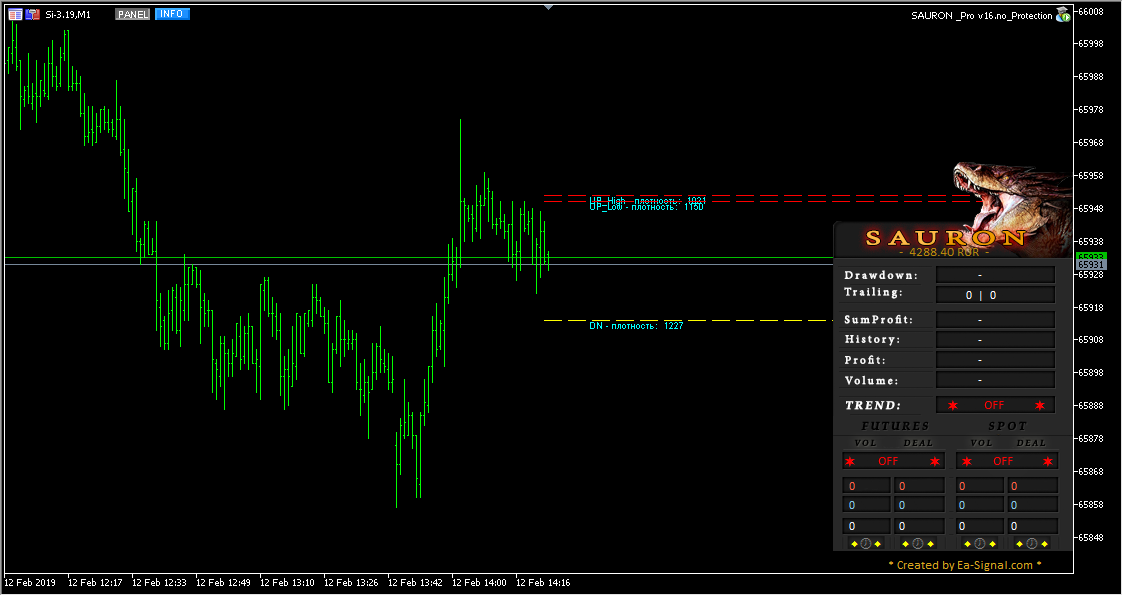The image size is (1123, 596).
Task: Click the 65998 price scale label
Action: pyautogui.click(x=1091, y=44)
